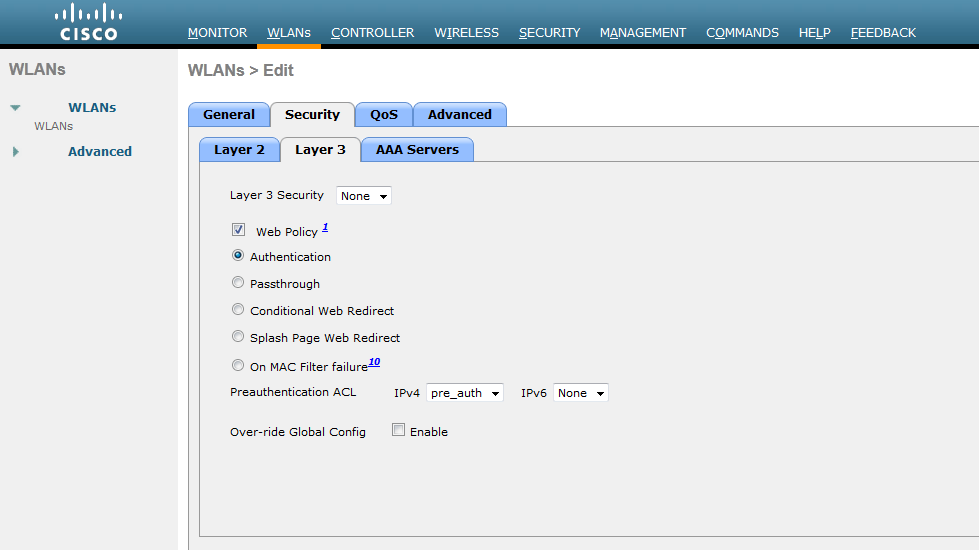The width and height of the screenshot is (979, 550).
Task: Open footnote 10 link after MAC Filter failure
Action: (x=374, y=362)
